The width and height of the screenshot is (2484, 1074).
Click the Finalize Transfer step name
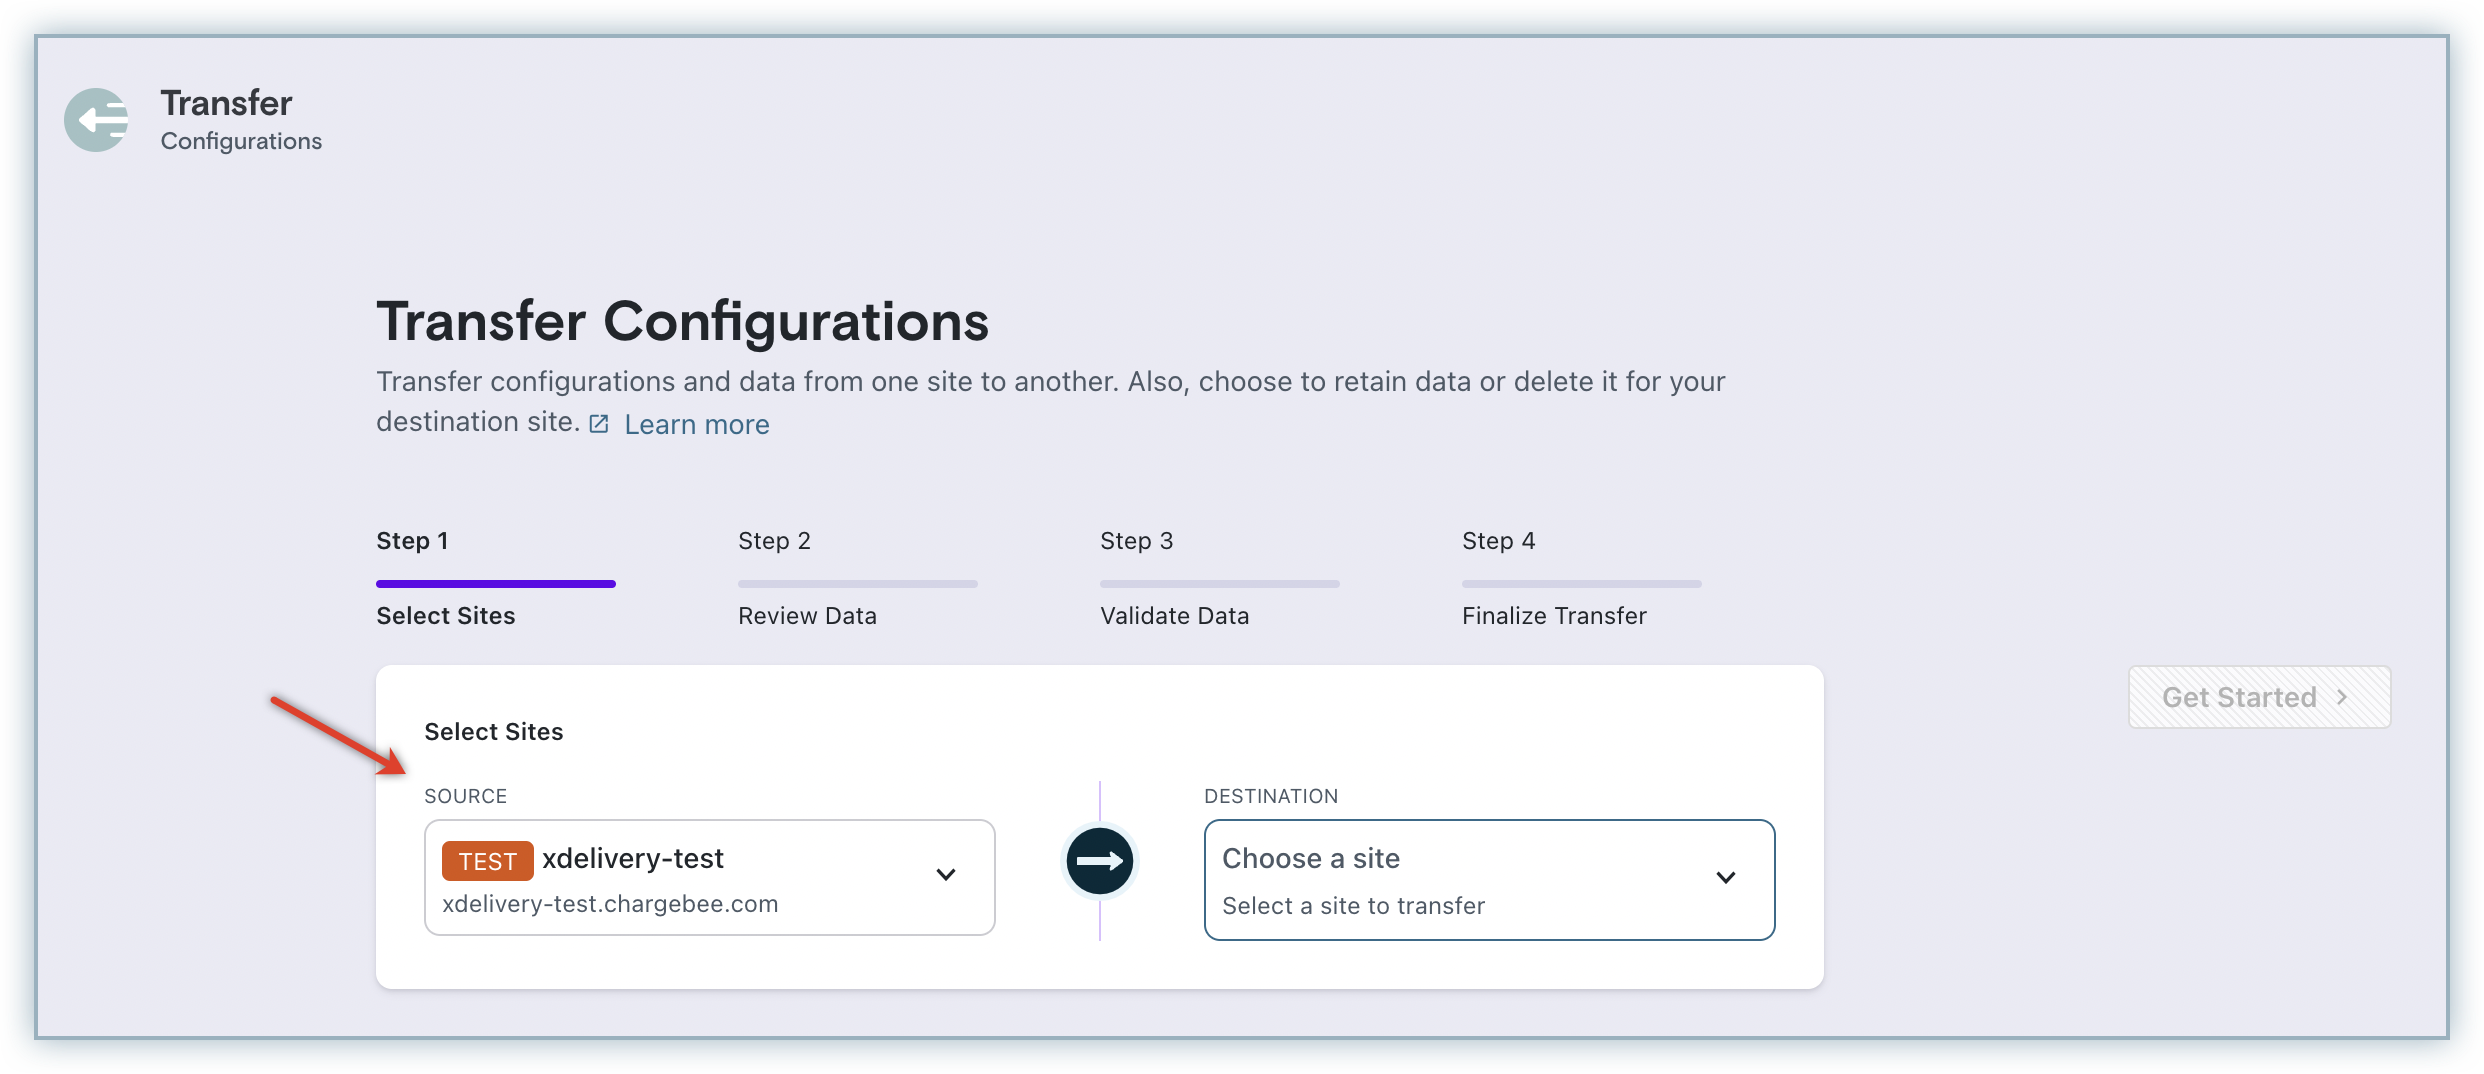(x=1554, y=616)
